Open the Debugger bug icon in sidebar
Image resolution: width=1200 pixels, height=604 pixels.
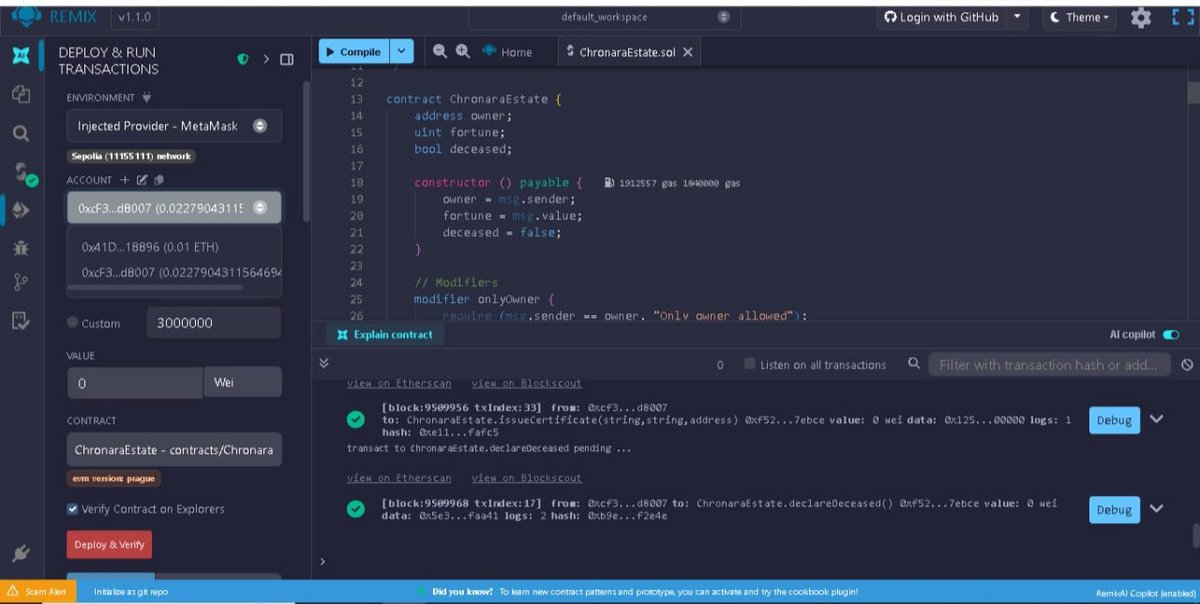click(21, 247)
